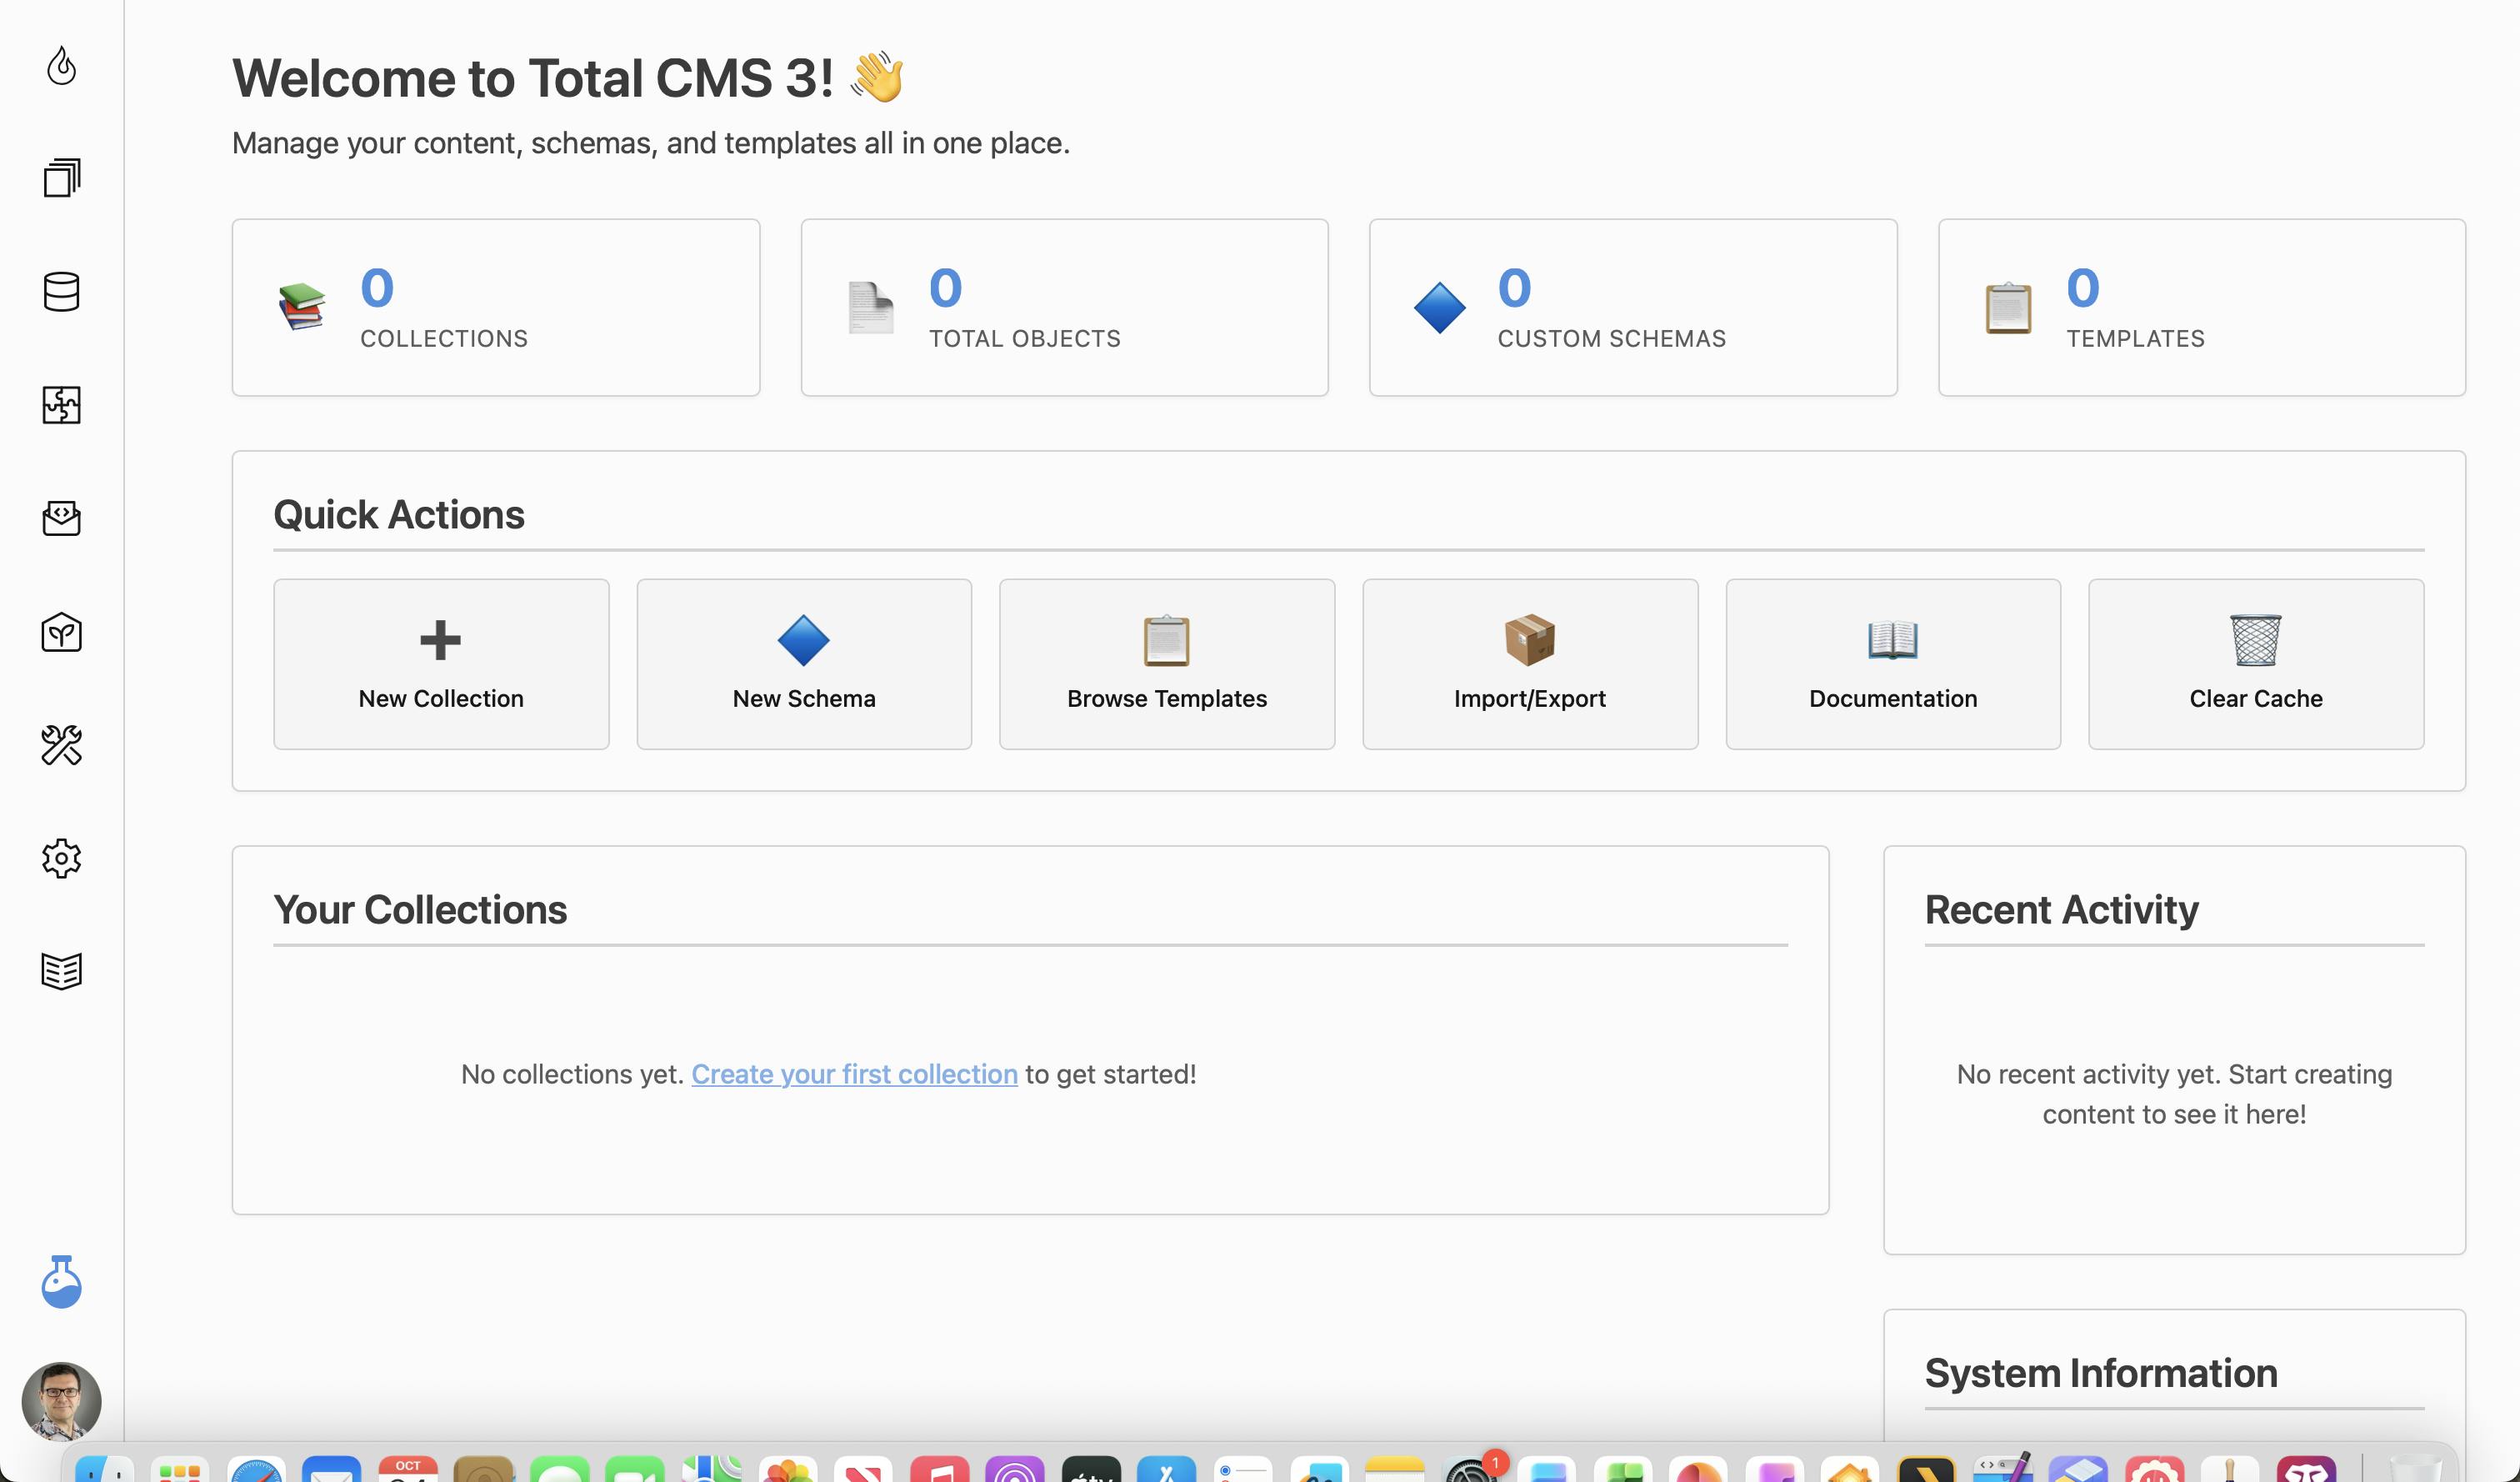Click the user profile avatar photo
Screen dimensions: 2520x1482
(61, 1400)
